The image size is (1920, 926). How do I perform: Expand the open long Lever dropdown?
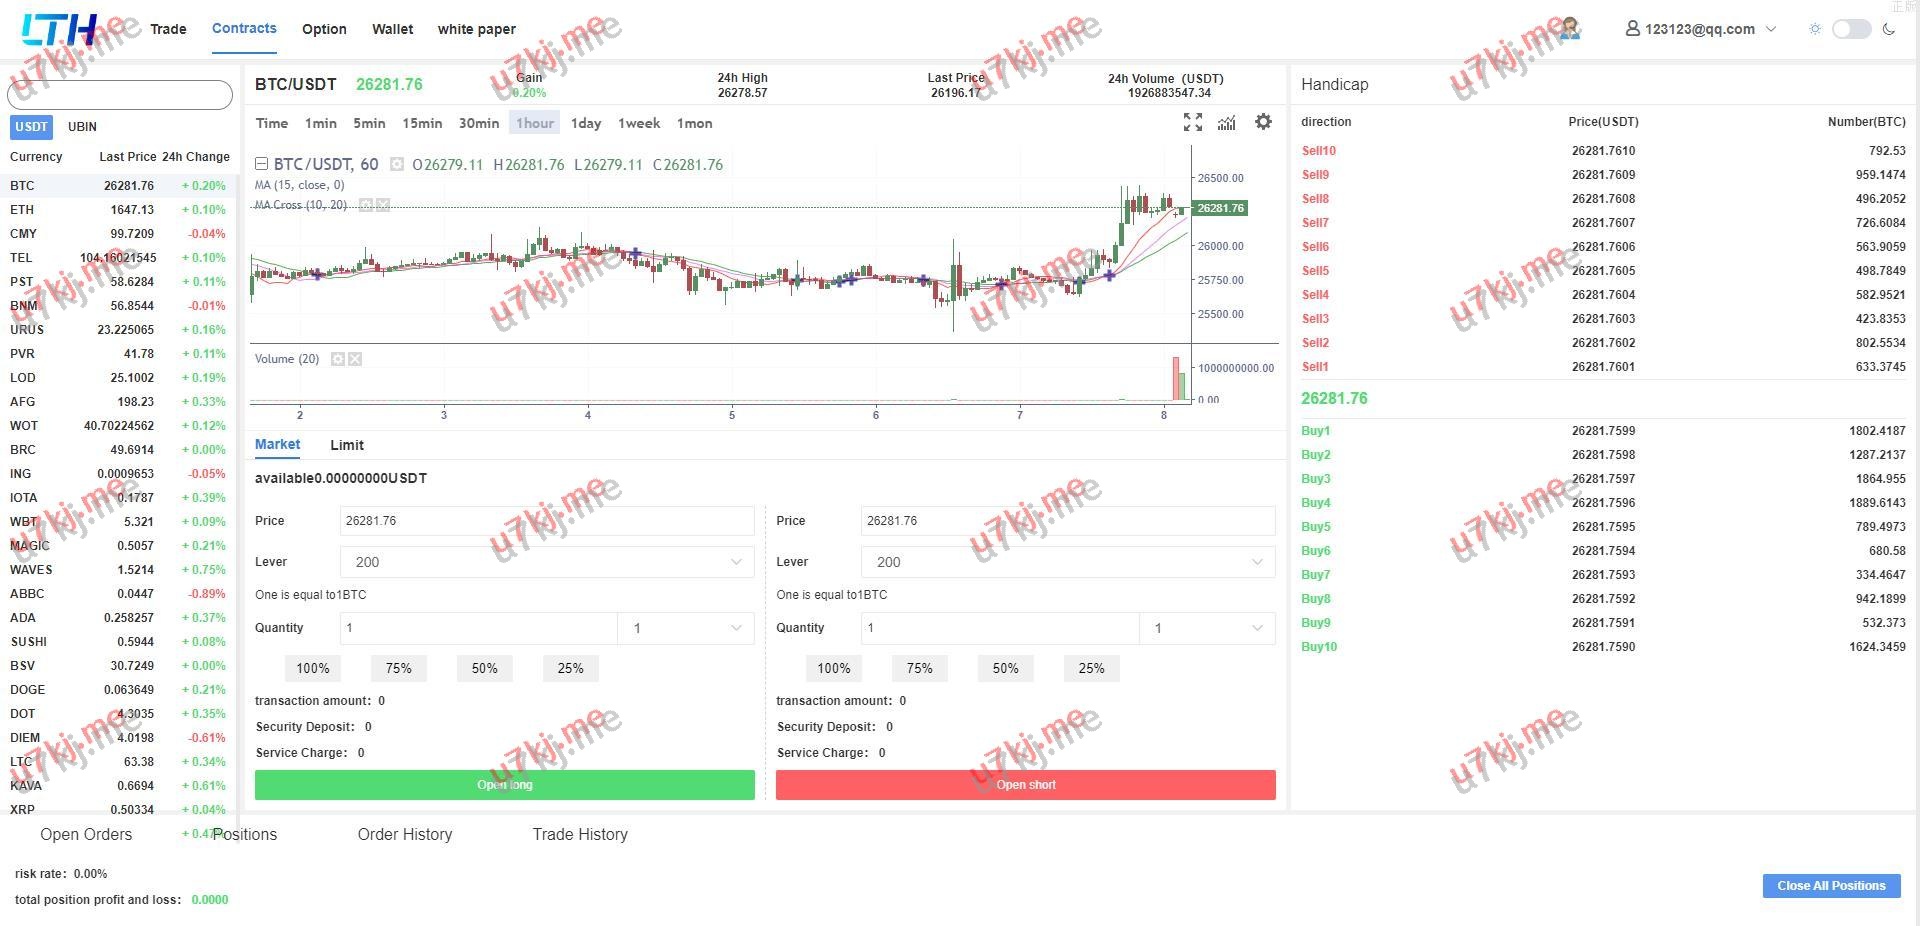[x=547, y=562]
